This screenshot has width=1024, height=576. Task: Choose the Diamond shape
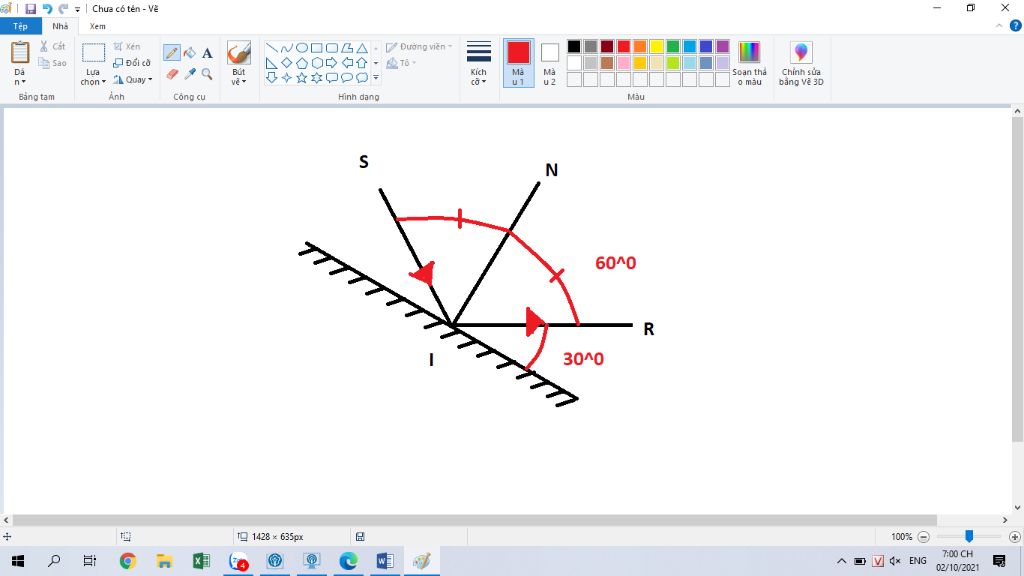click(x=287, y=63)
